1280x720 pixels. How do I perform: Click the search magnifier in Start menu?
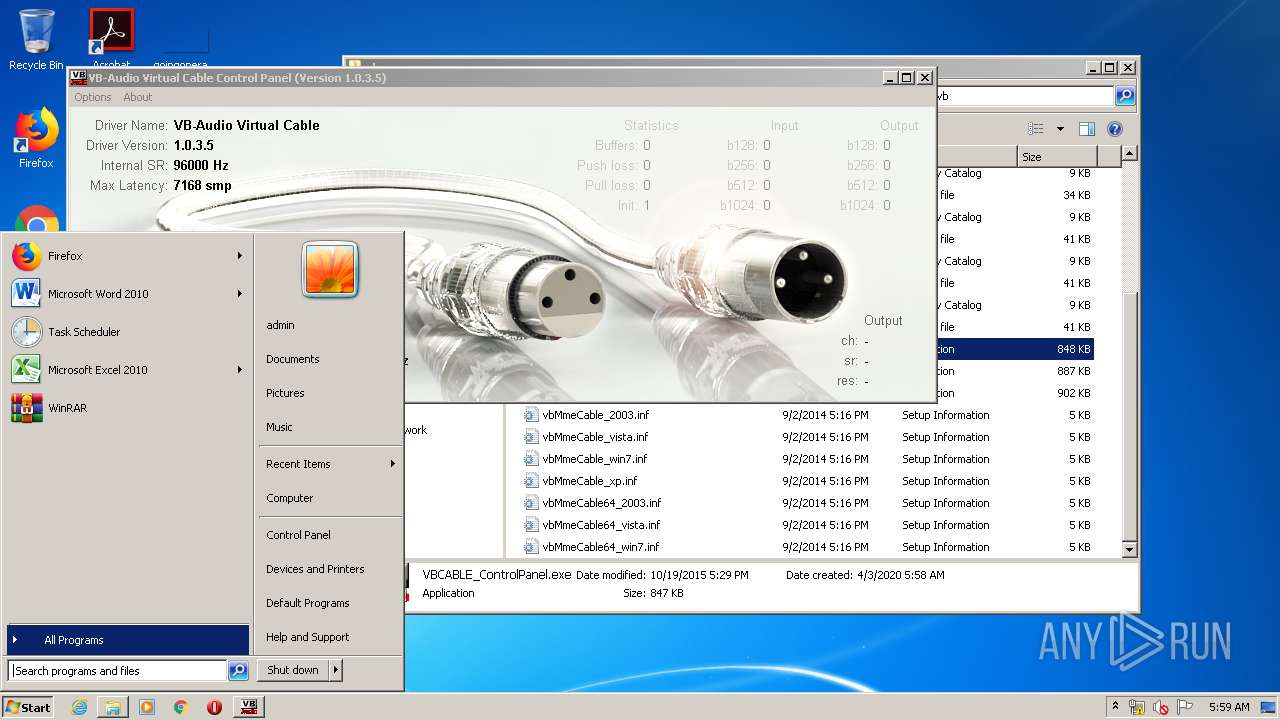(238, 671)
